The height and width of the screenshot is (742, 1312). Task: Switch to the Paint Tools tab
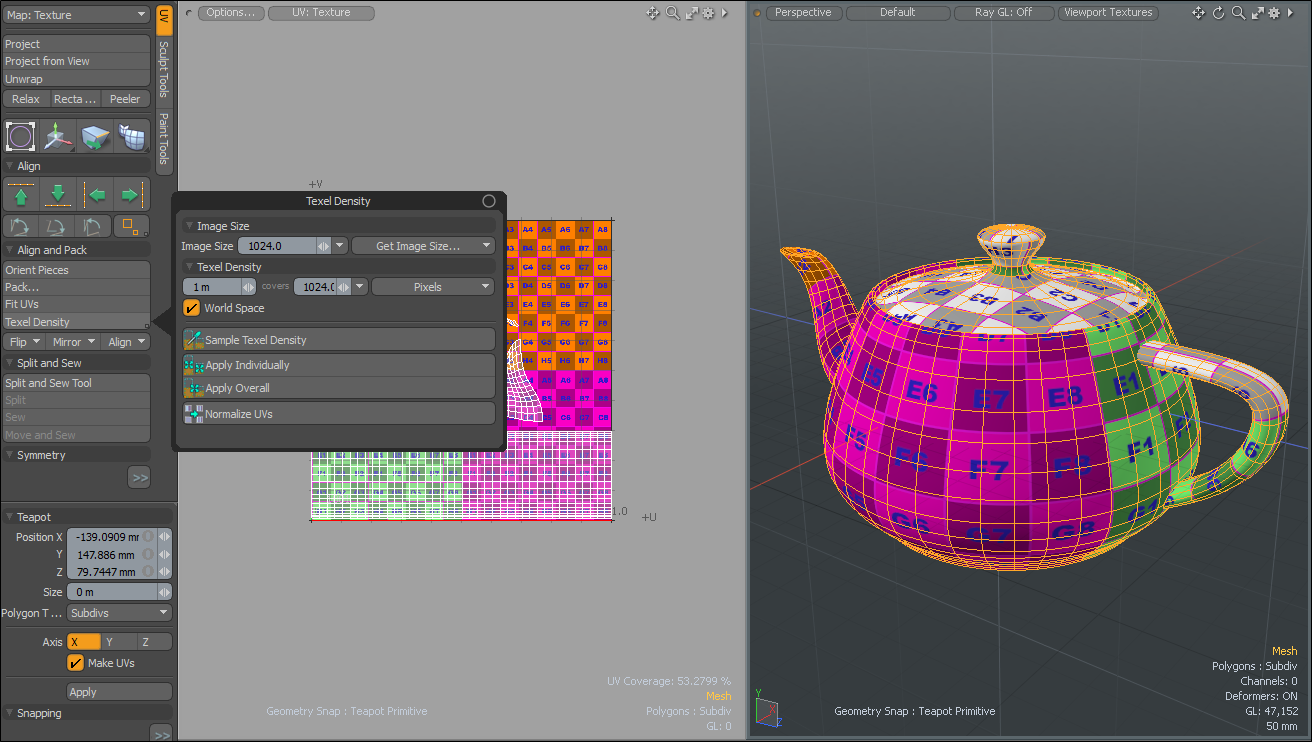[164, 138]
